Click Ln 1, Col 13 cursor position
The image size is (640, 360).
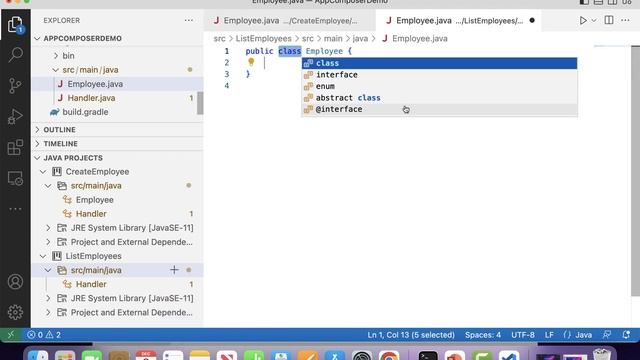click(411, 335)
